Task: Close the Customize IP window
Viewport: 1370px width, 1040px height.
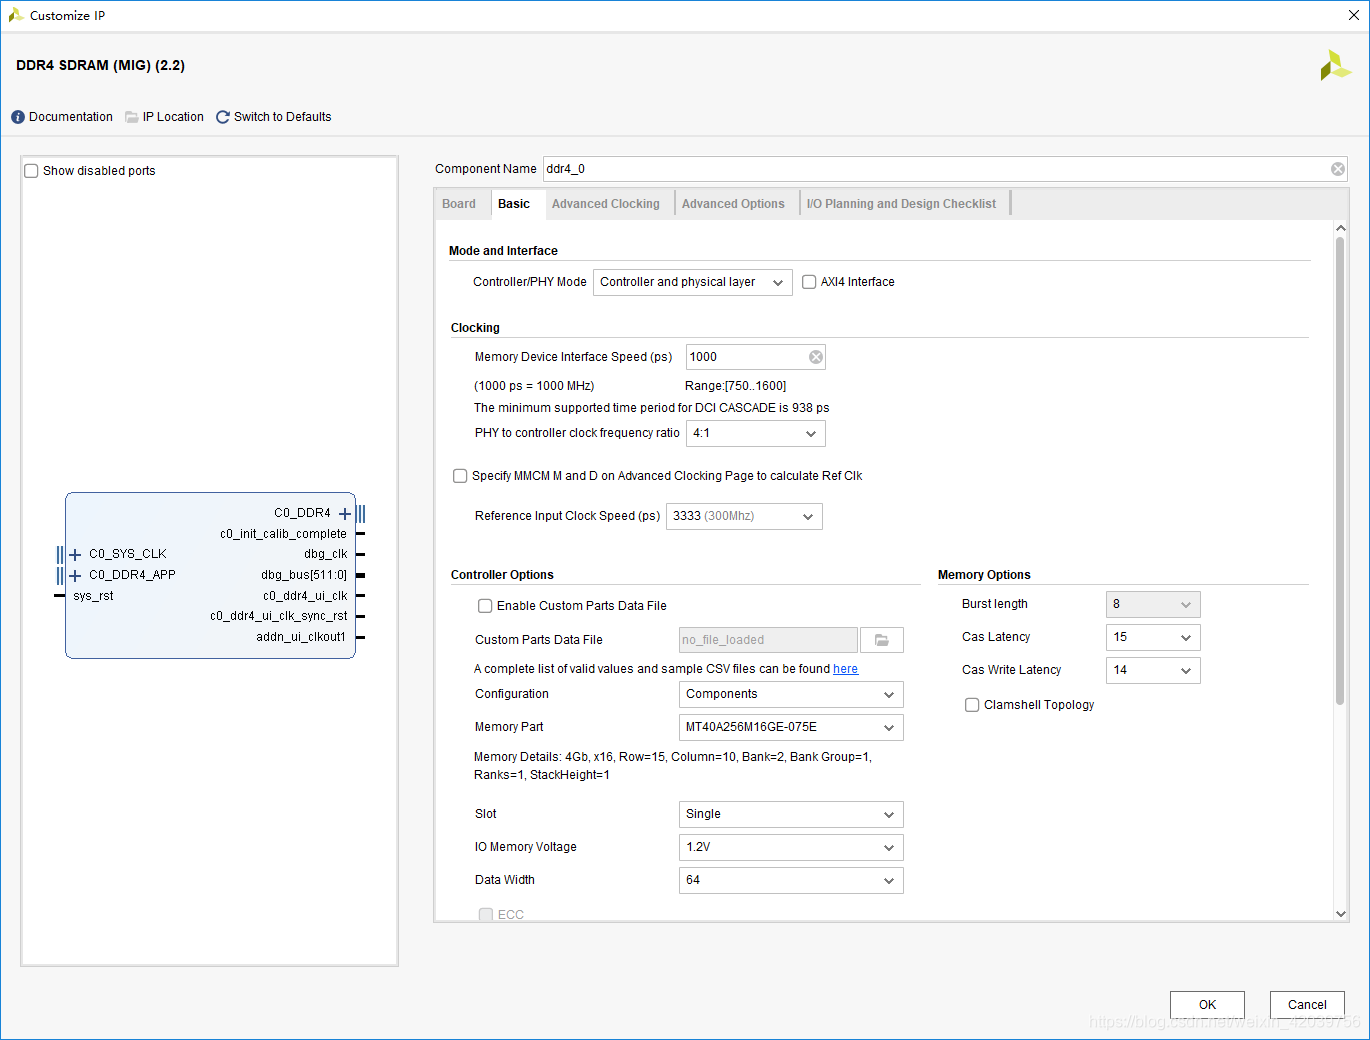Action: (x=1353, y=15)
